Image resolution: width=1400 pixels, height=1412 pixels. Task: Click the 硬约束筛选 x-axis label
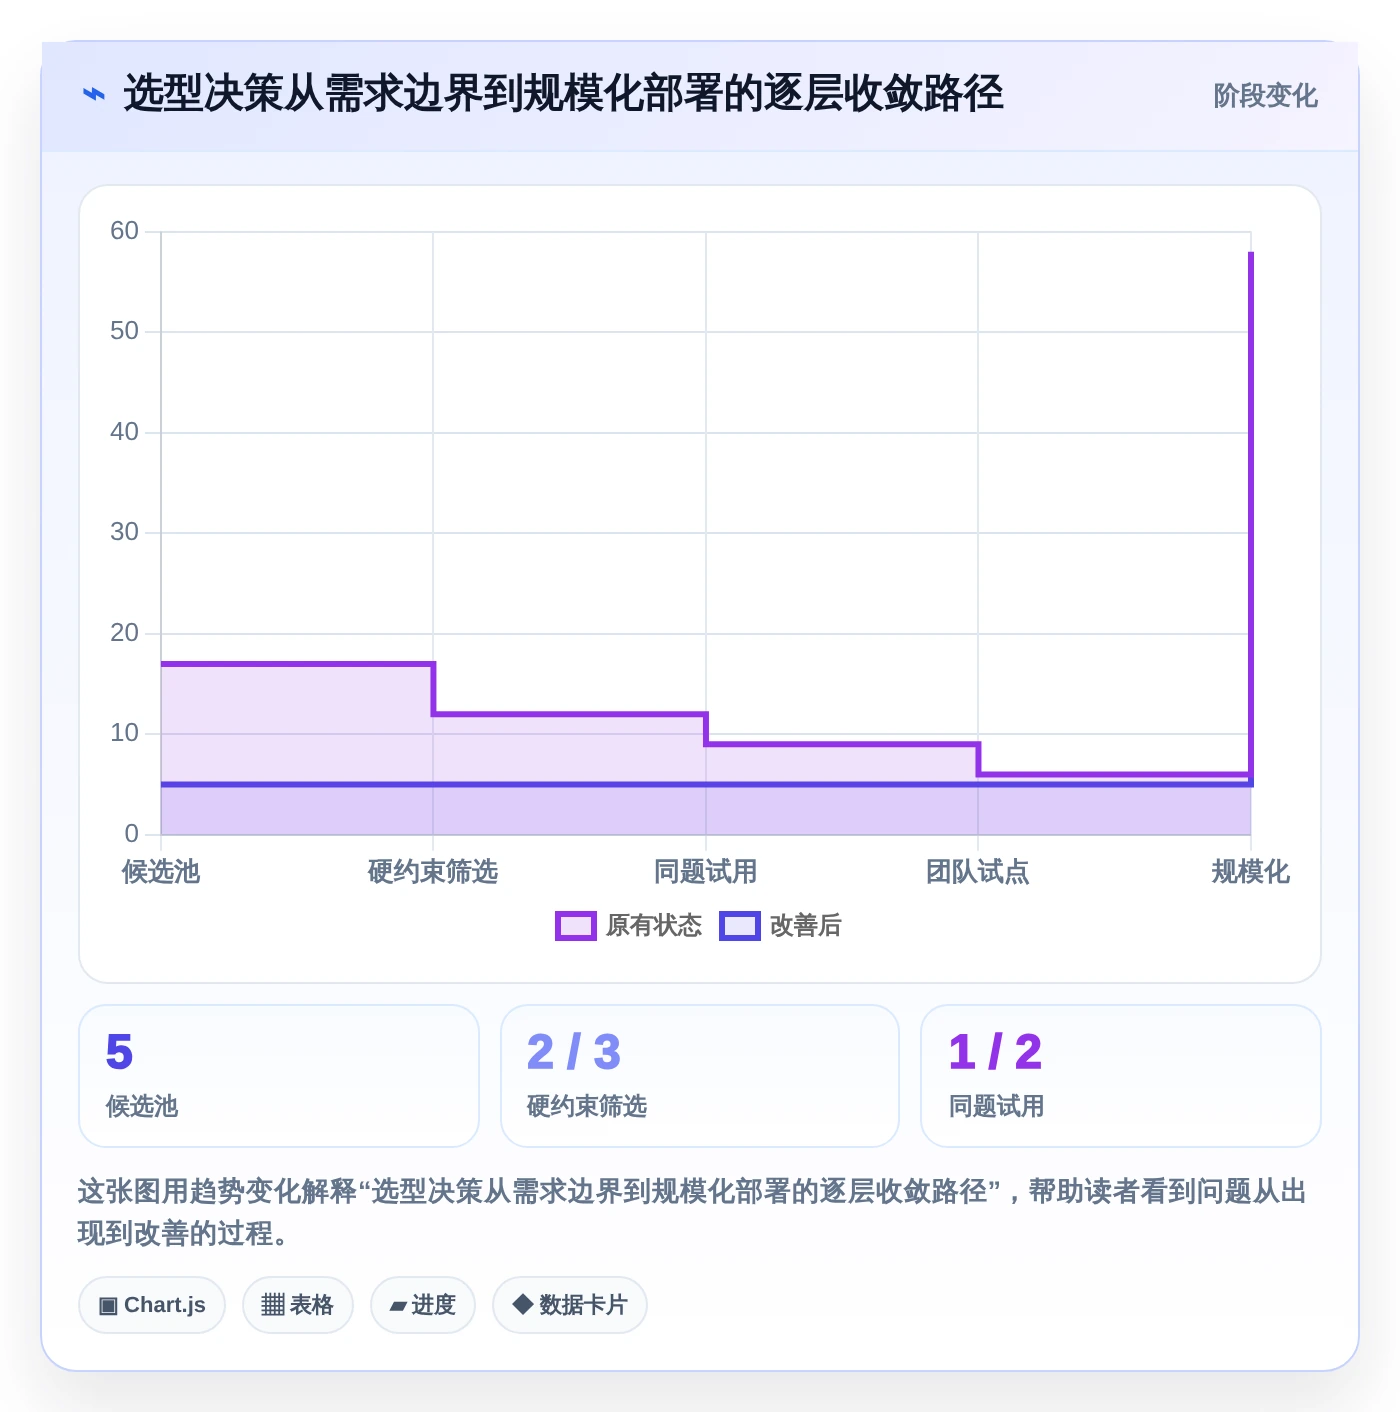433,872
